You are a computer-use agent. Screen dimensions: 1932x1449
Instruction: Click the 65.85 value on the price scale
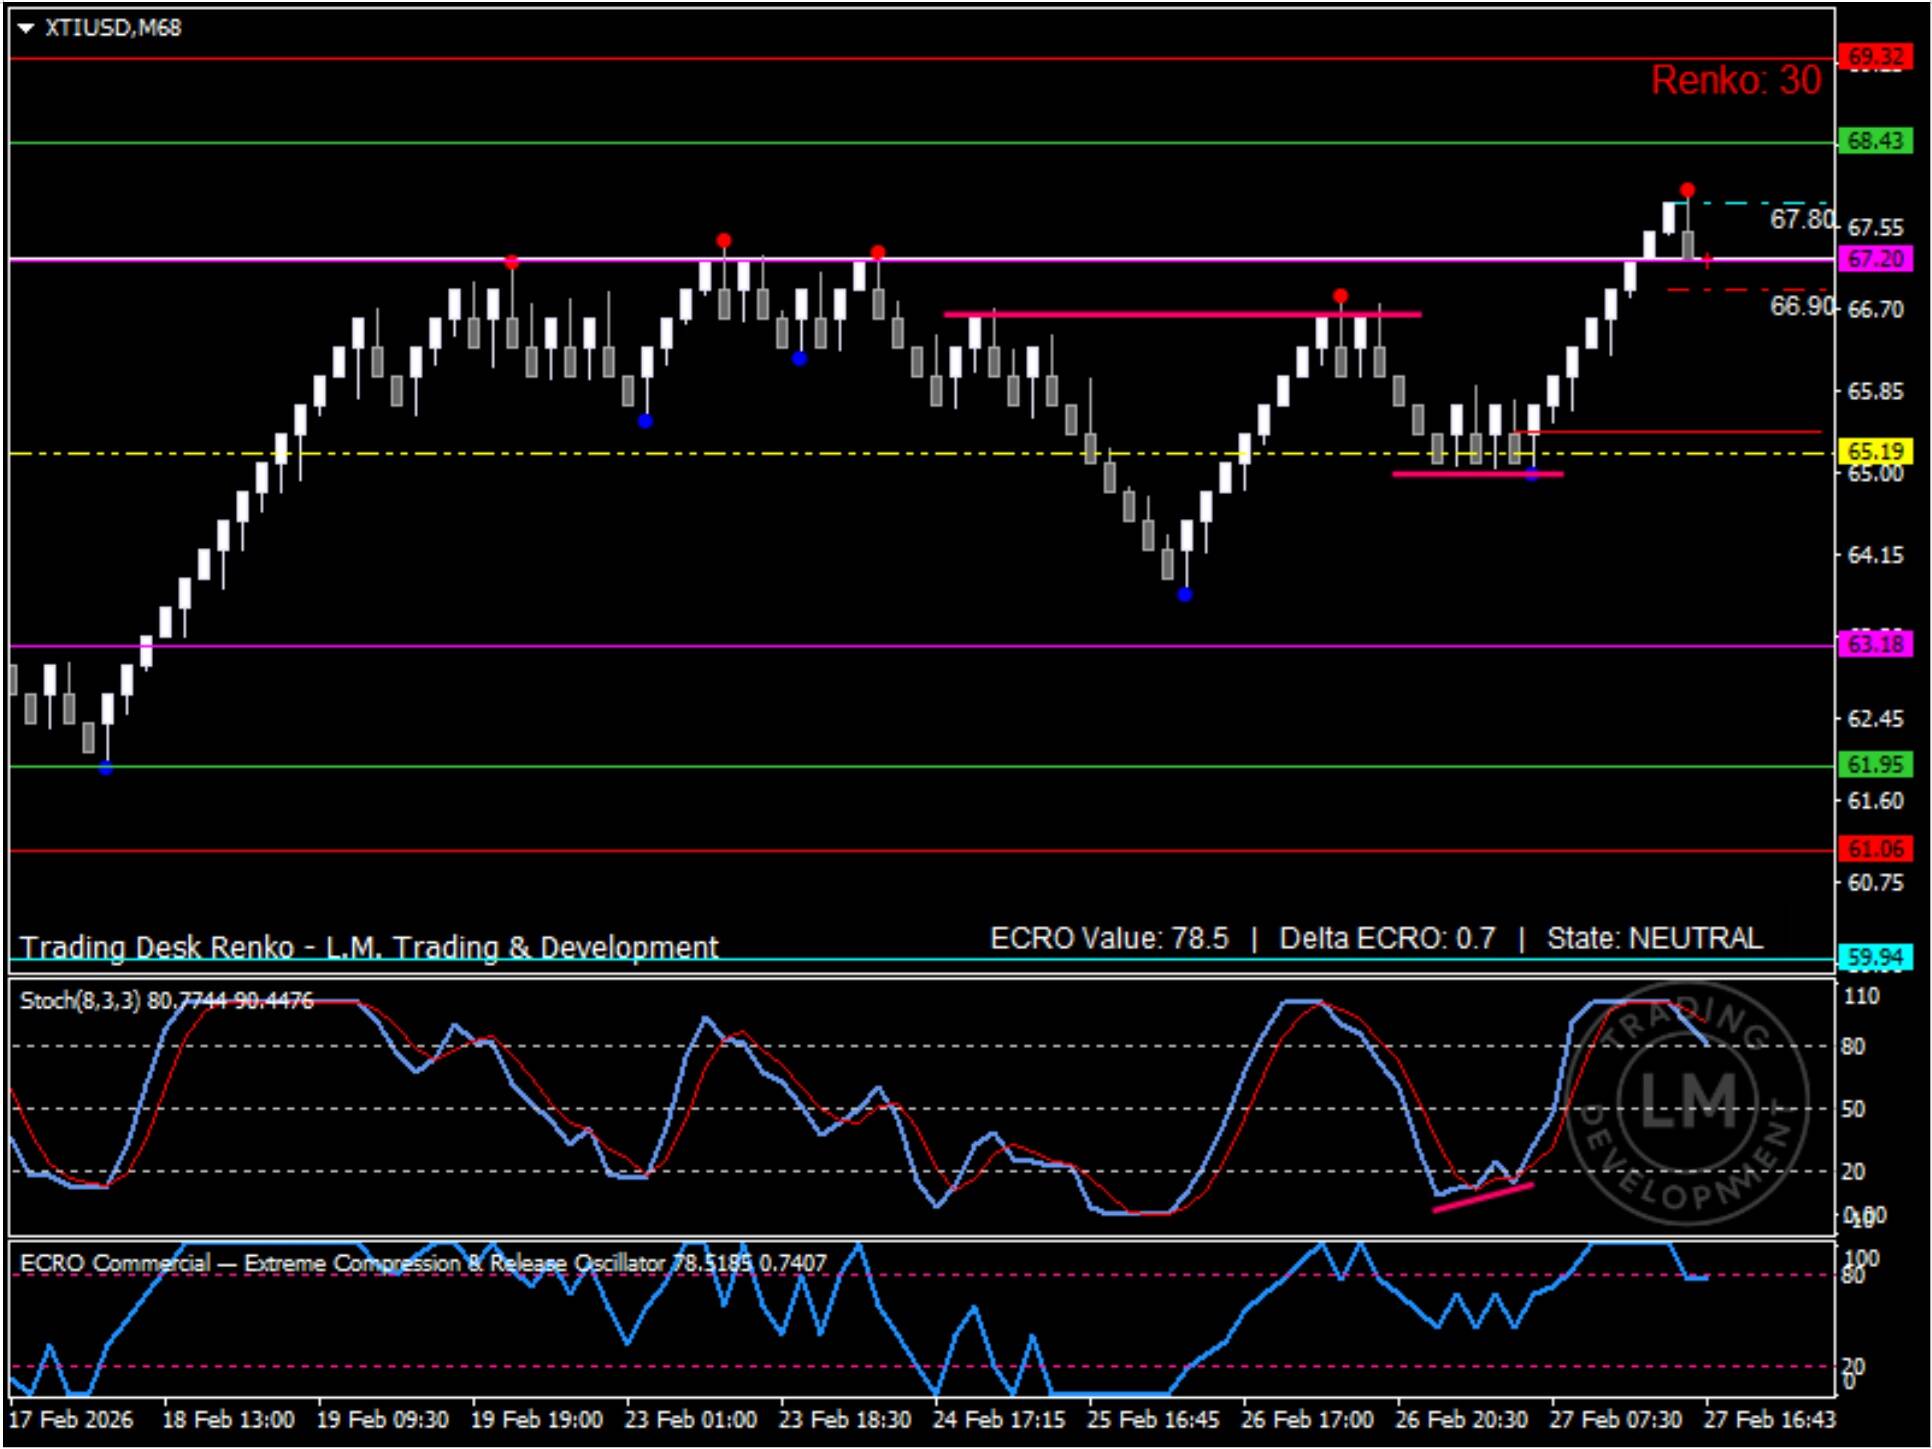tap(1875, 391)
